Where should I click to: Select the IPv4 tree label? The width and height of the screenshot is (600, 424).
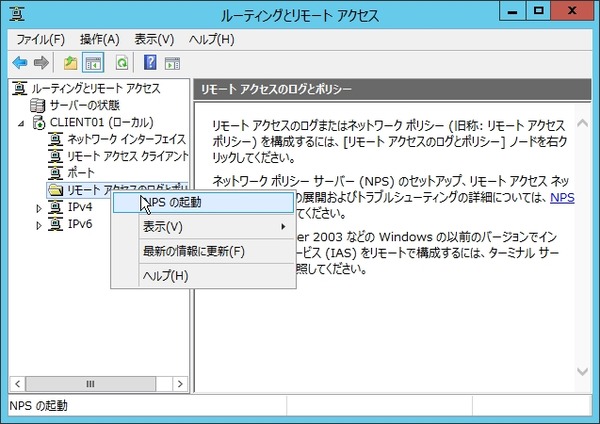point(80,207)
